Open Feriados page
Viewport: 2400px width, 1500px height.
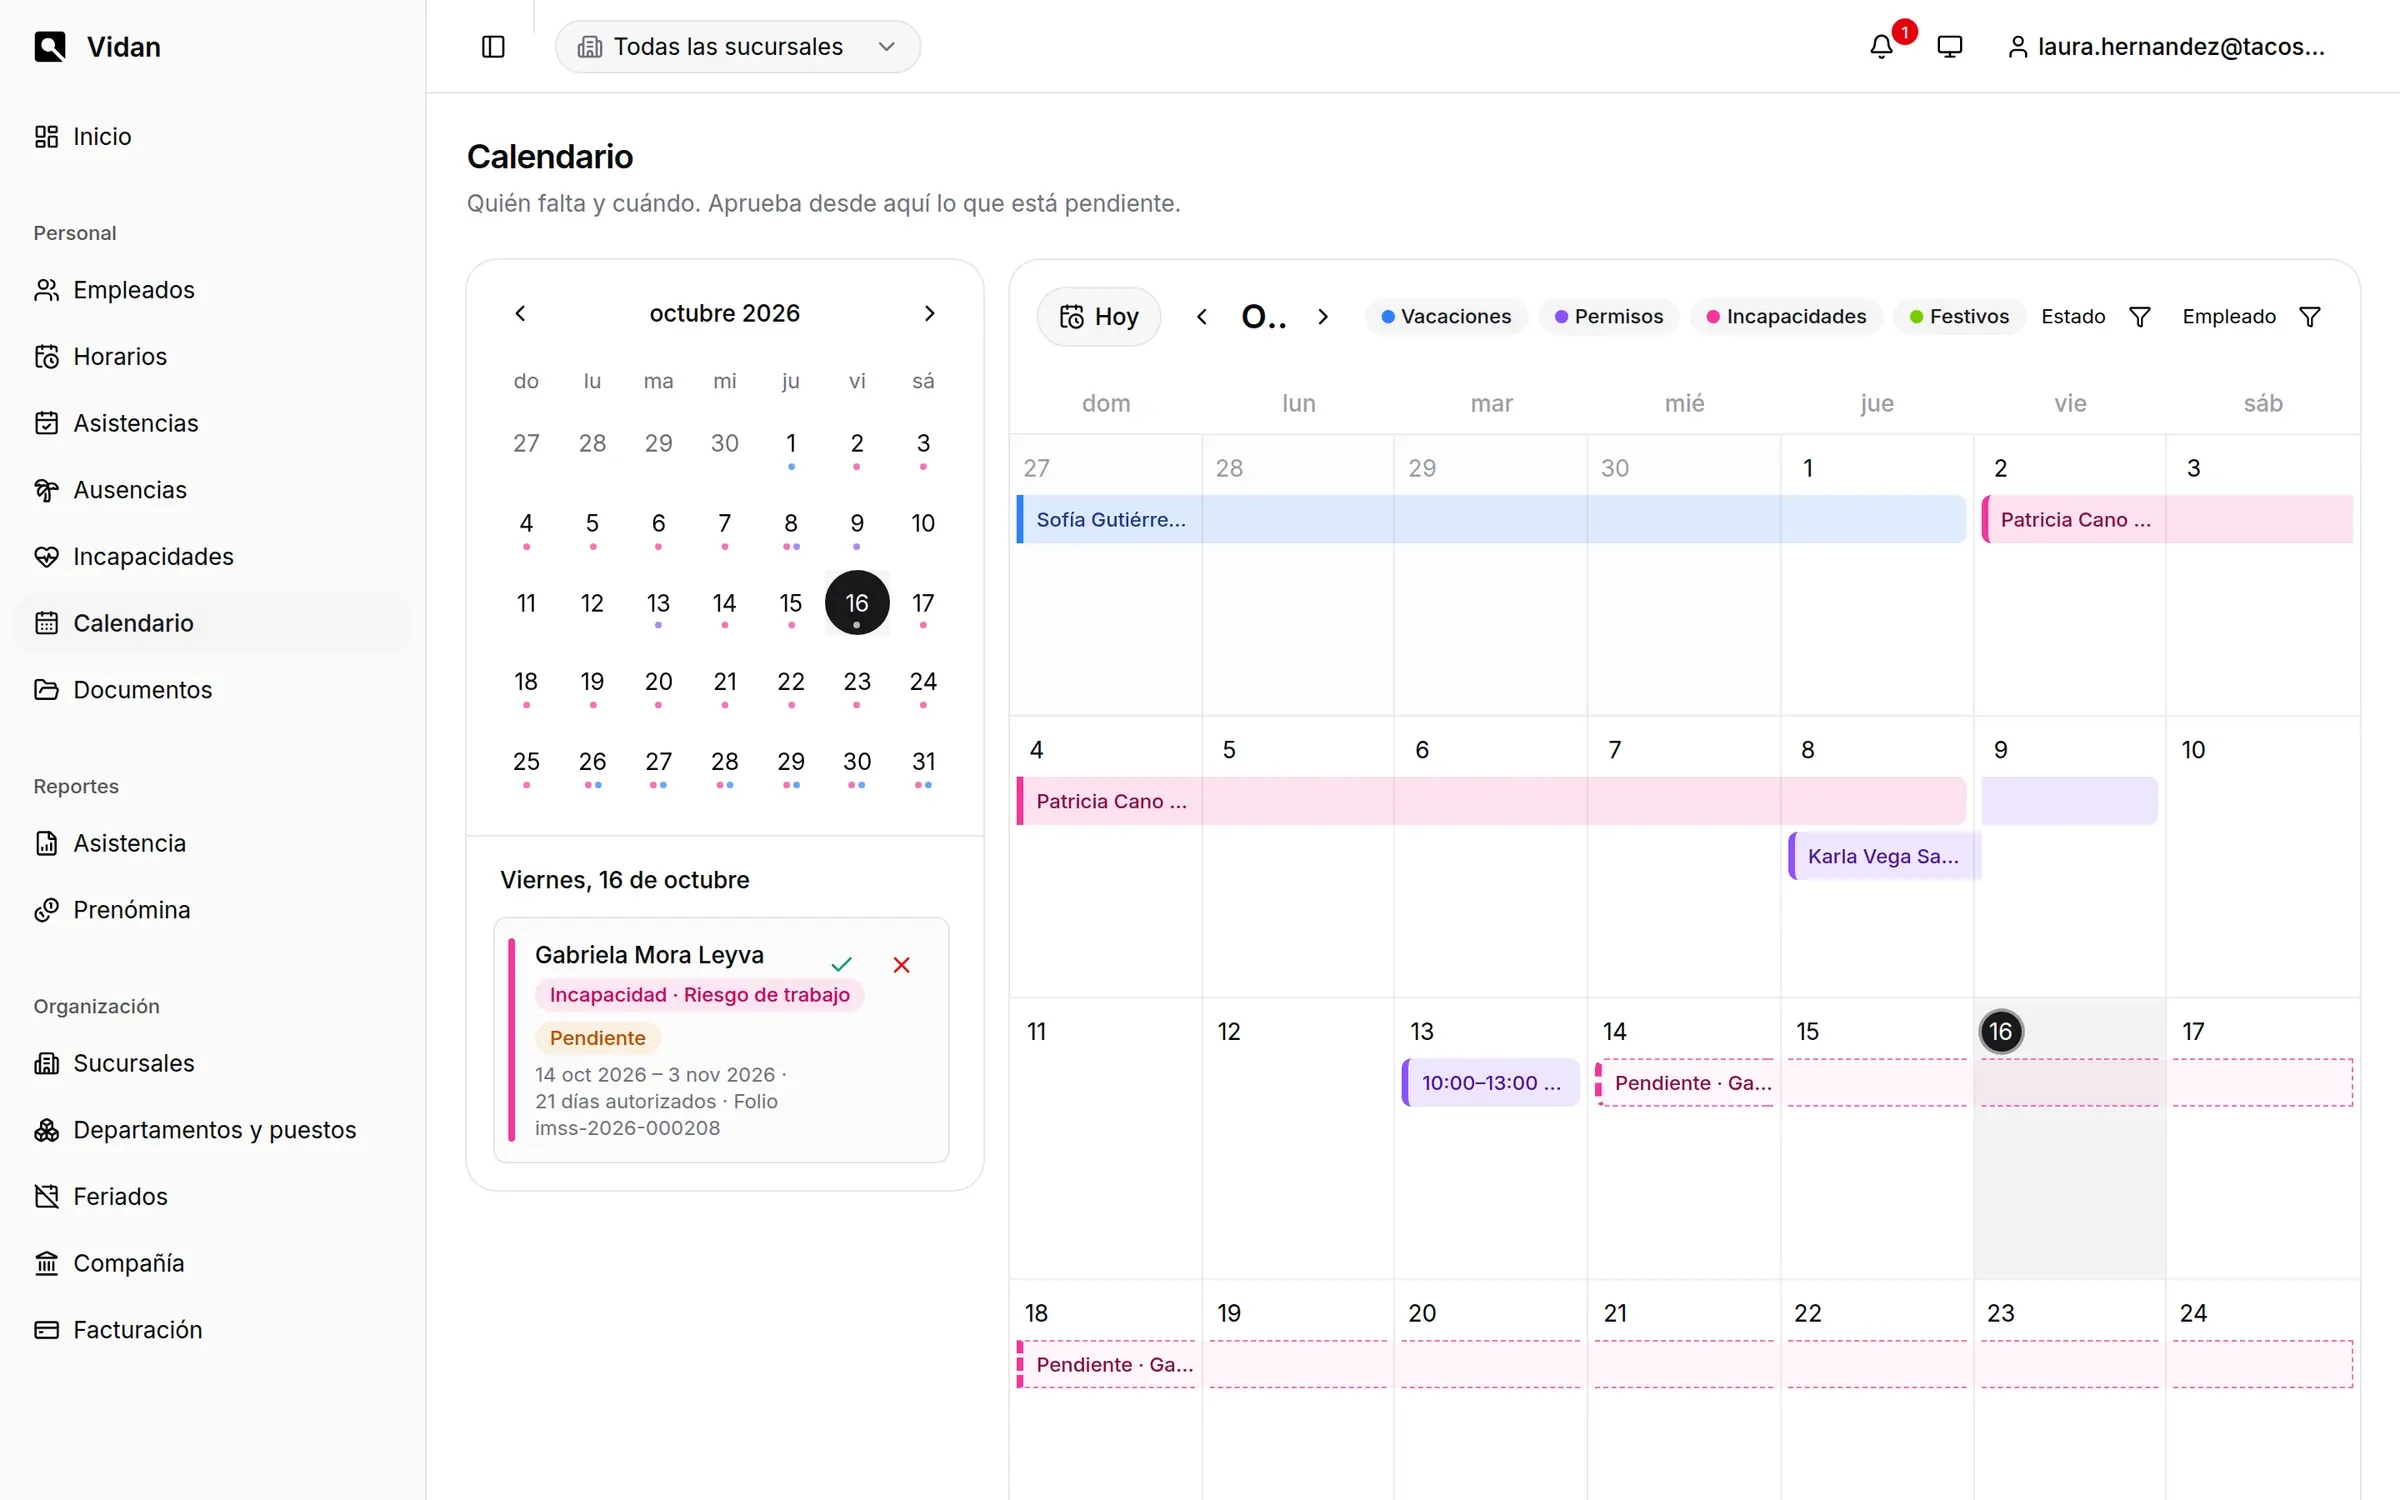[x=212, y=1196]
